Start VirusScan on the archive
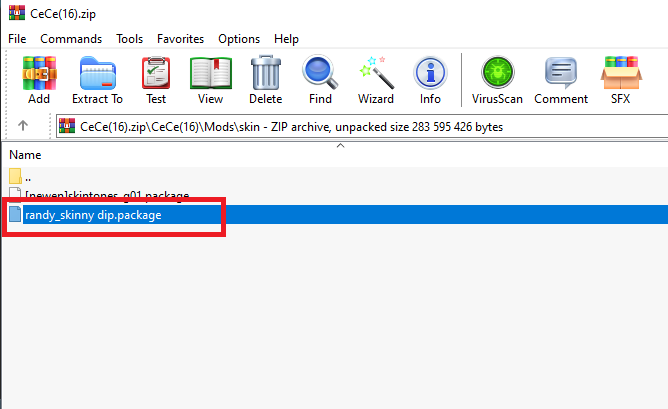668x409 pixels. point(497,80)
